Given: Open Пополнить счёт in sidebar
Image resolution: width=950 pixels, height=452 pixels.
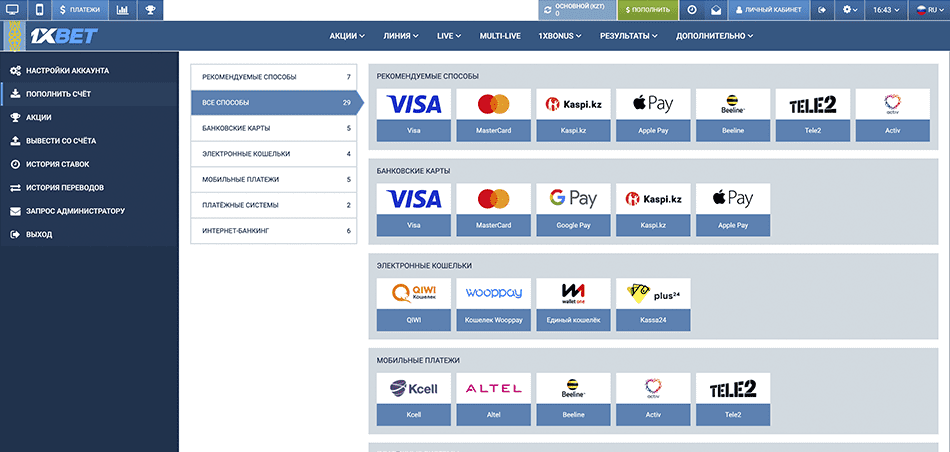Looking at the screenshot, I should pos(90,94).
